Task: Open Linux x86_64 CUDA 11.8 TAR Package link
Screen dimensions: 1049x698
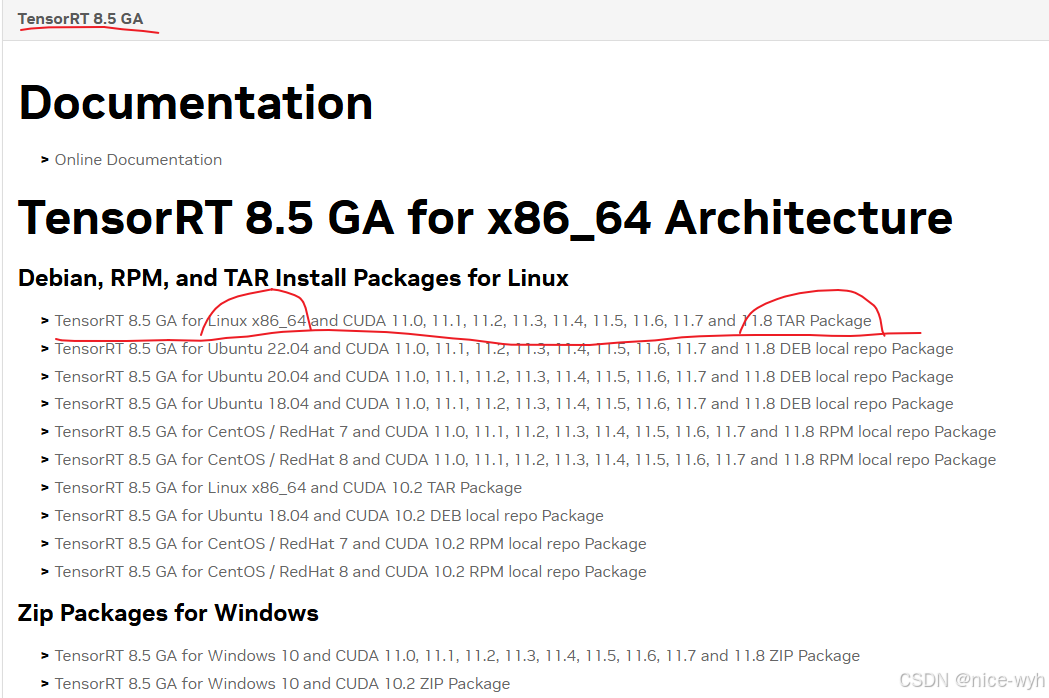Action: (x=463, y=321)
